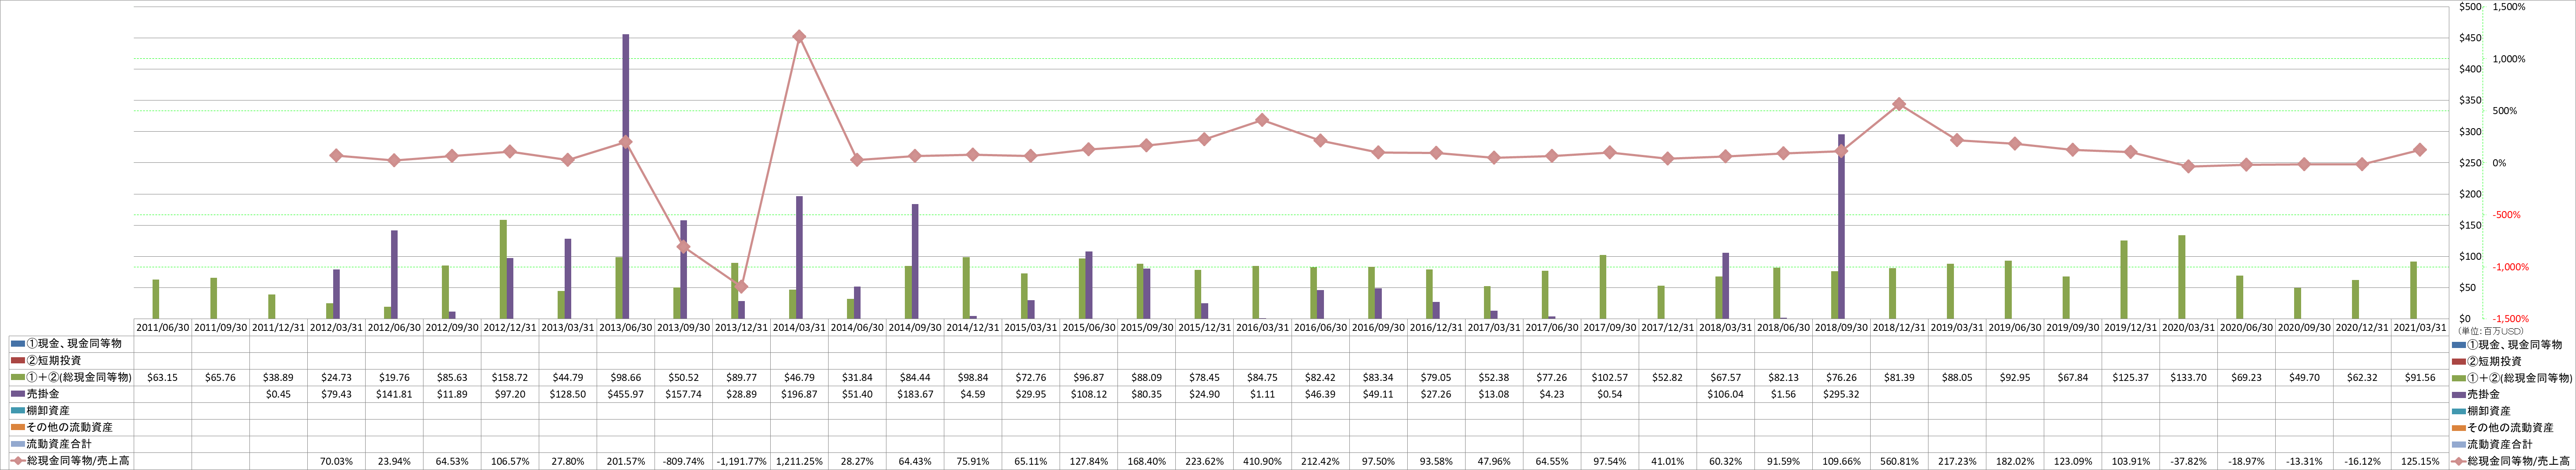Click the 売掛金 label in the table row header
The image size is (2576, 470).
44,394
